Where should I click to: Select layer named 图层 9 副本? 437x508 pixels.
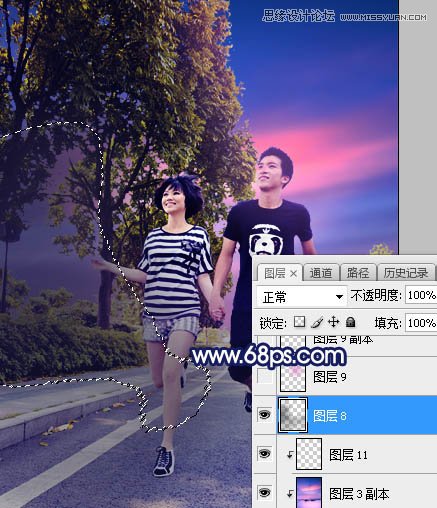click(343, 339)
